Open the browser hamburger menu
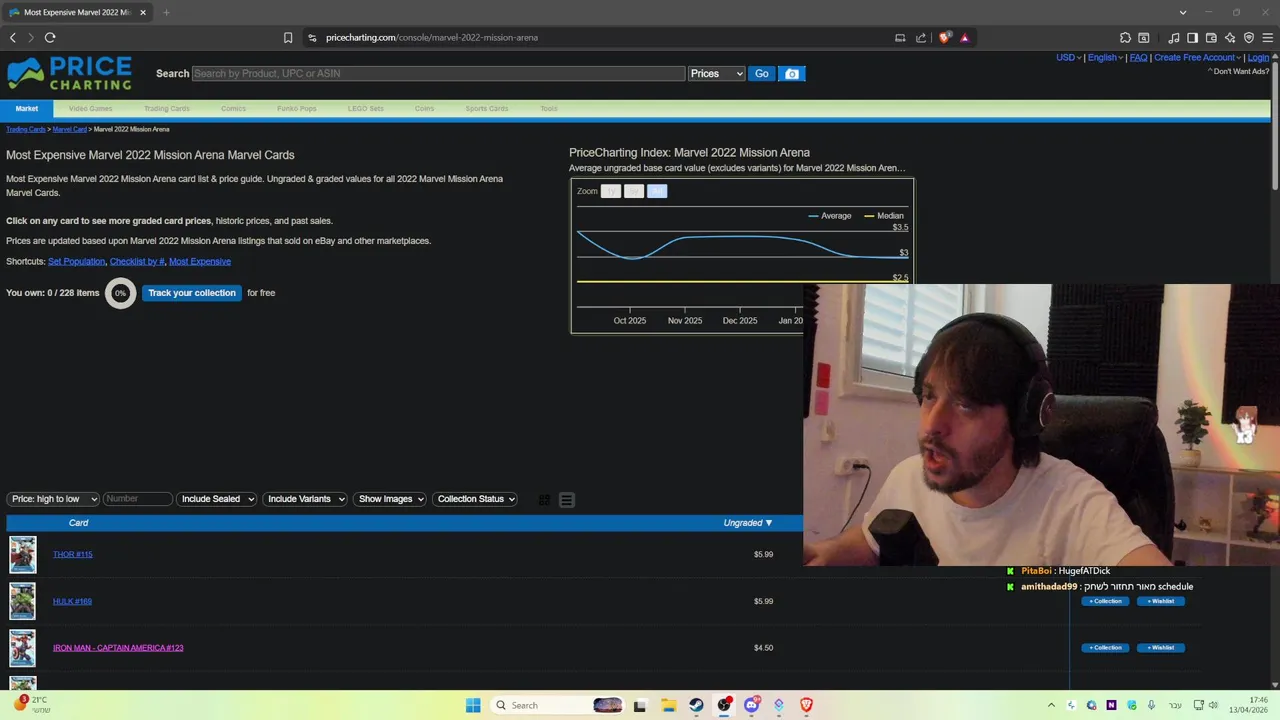 coord(1268,38)
